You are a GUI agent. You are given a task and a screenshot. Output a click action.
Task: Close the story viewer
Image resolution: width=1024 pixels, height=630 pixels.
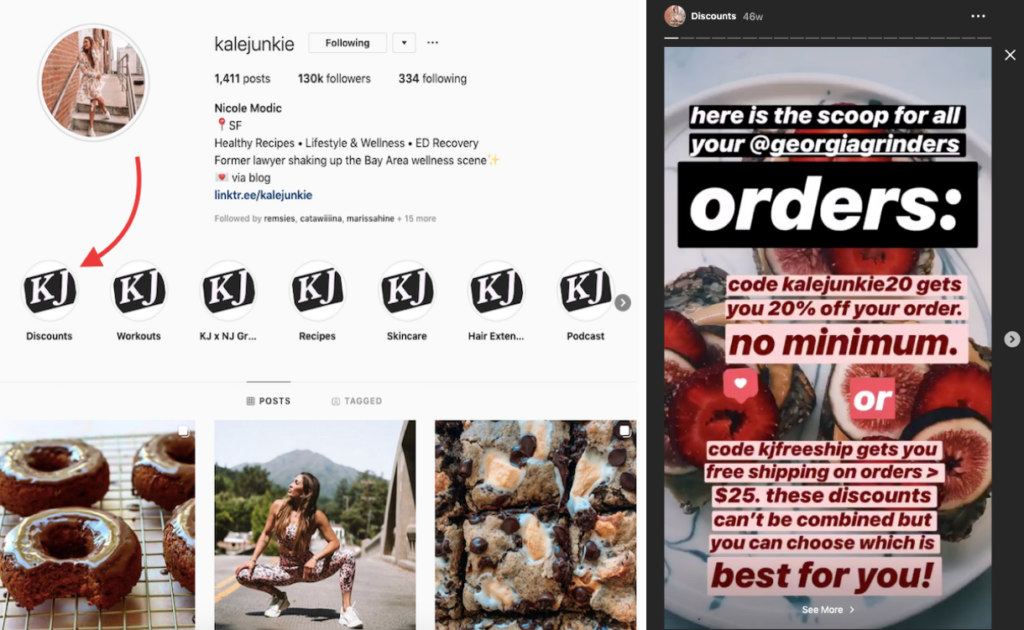(x=1010, y=55)
